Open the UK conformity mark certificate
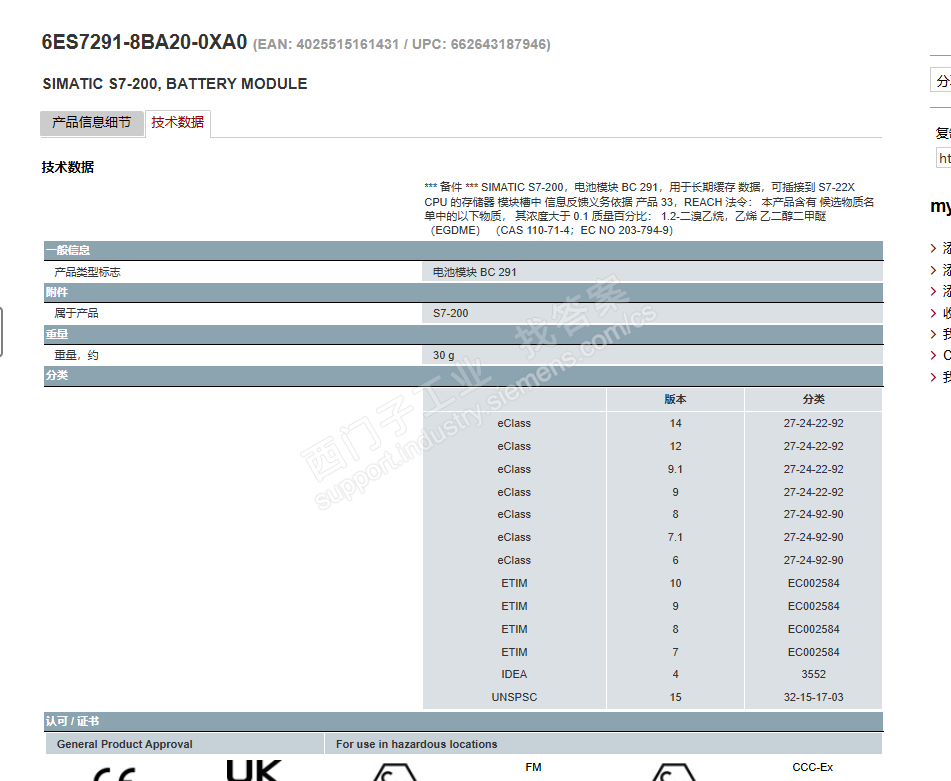Screen dimensions: 951x781 point(254,770)
